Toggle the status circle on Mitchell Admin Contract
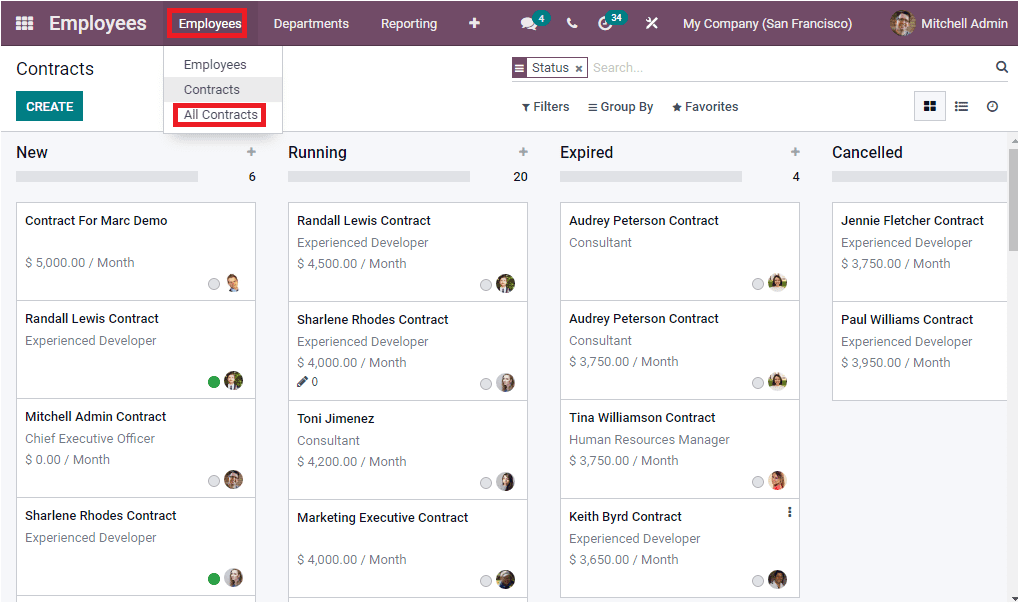Image resolution: width=1019 pixels, height=603 pixels. pyautogui.click(x=213, y=480)
